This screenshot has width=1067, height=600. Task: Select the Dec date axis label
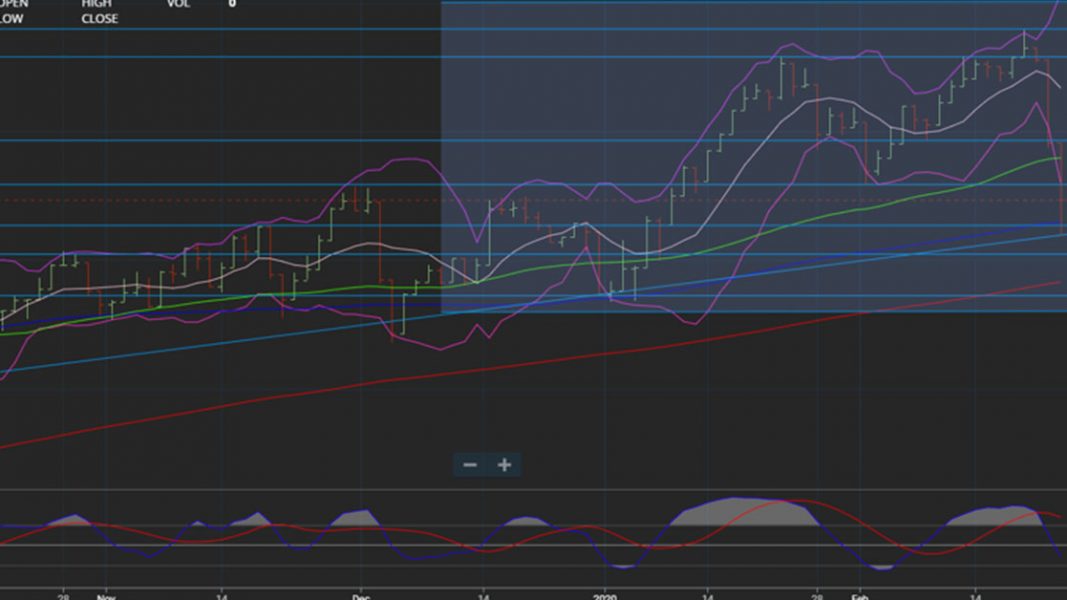click(x=360, y=596)
